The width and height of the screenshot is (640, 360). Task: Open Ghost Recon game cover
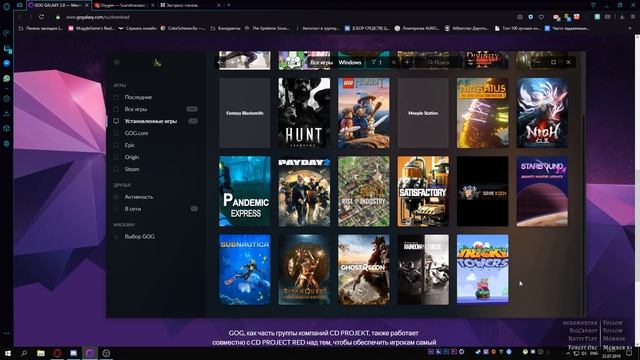point(364,269)
